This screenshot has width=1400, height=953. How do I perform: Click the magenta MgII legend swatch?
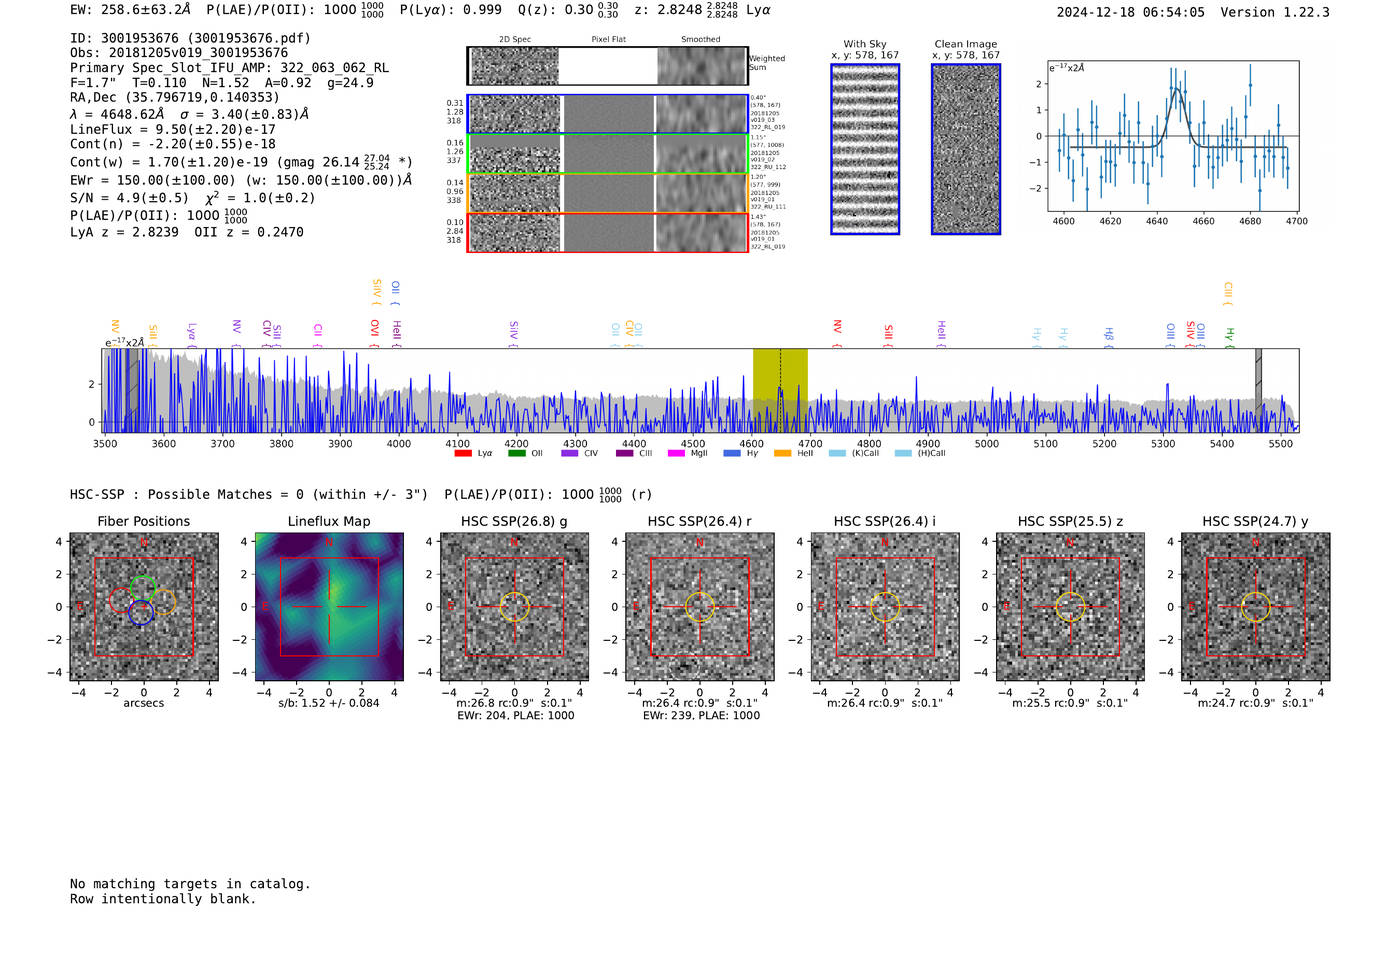click(x=676, y=453)
